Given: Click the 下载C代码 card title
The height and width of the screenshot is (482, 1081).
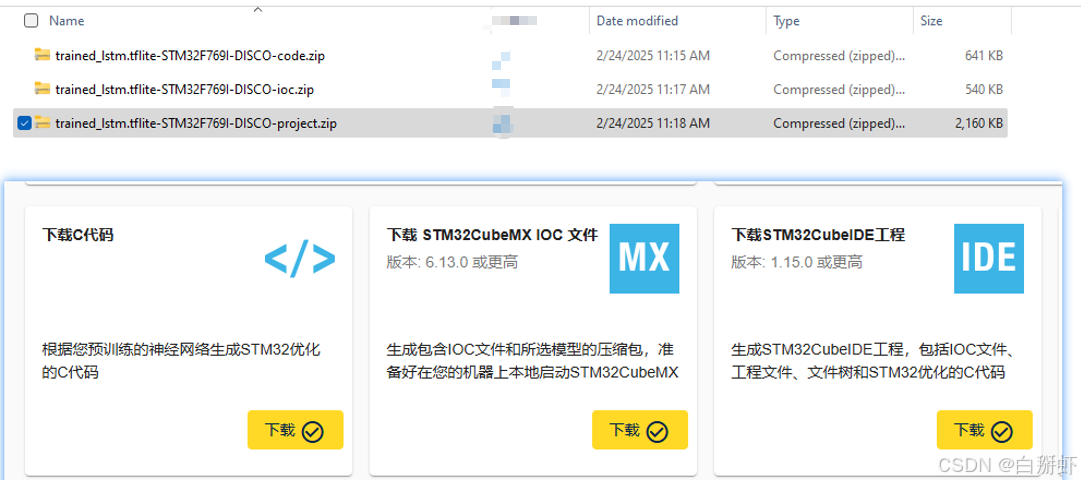Looking at the screenshot, I should pos(77,235).
